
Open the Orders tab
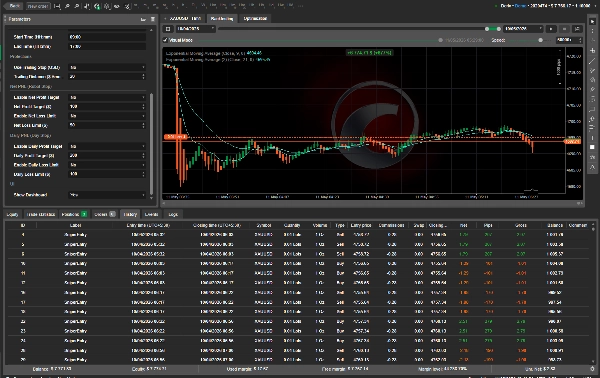[104, 214]
